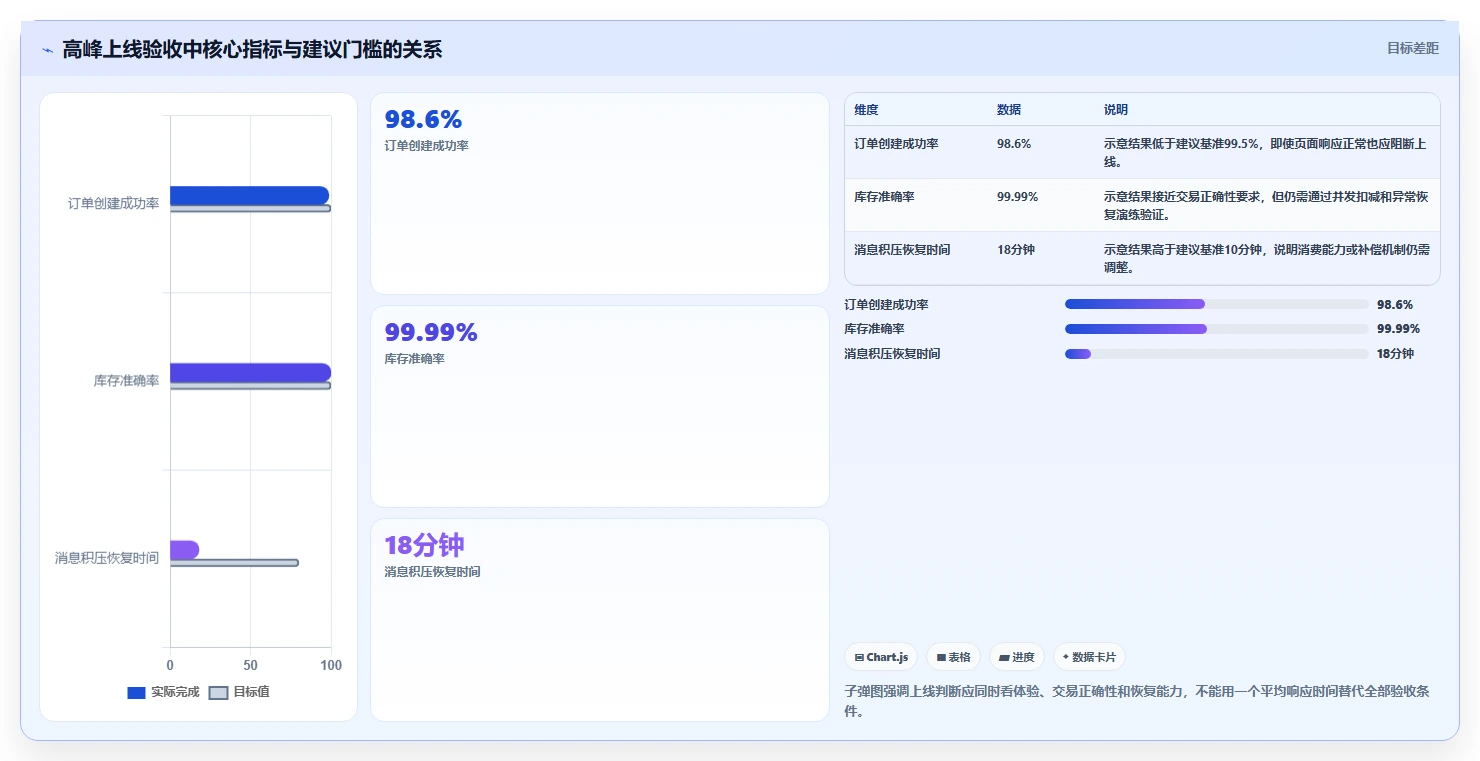Click the 消息积压恢复时间 label under 18分钟 card
The width and height of the screenshot is (1480, 761).
click(x=433, y=571)
